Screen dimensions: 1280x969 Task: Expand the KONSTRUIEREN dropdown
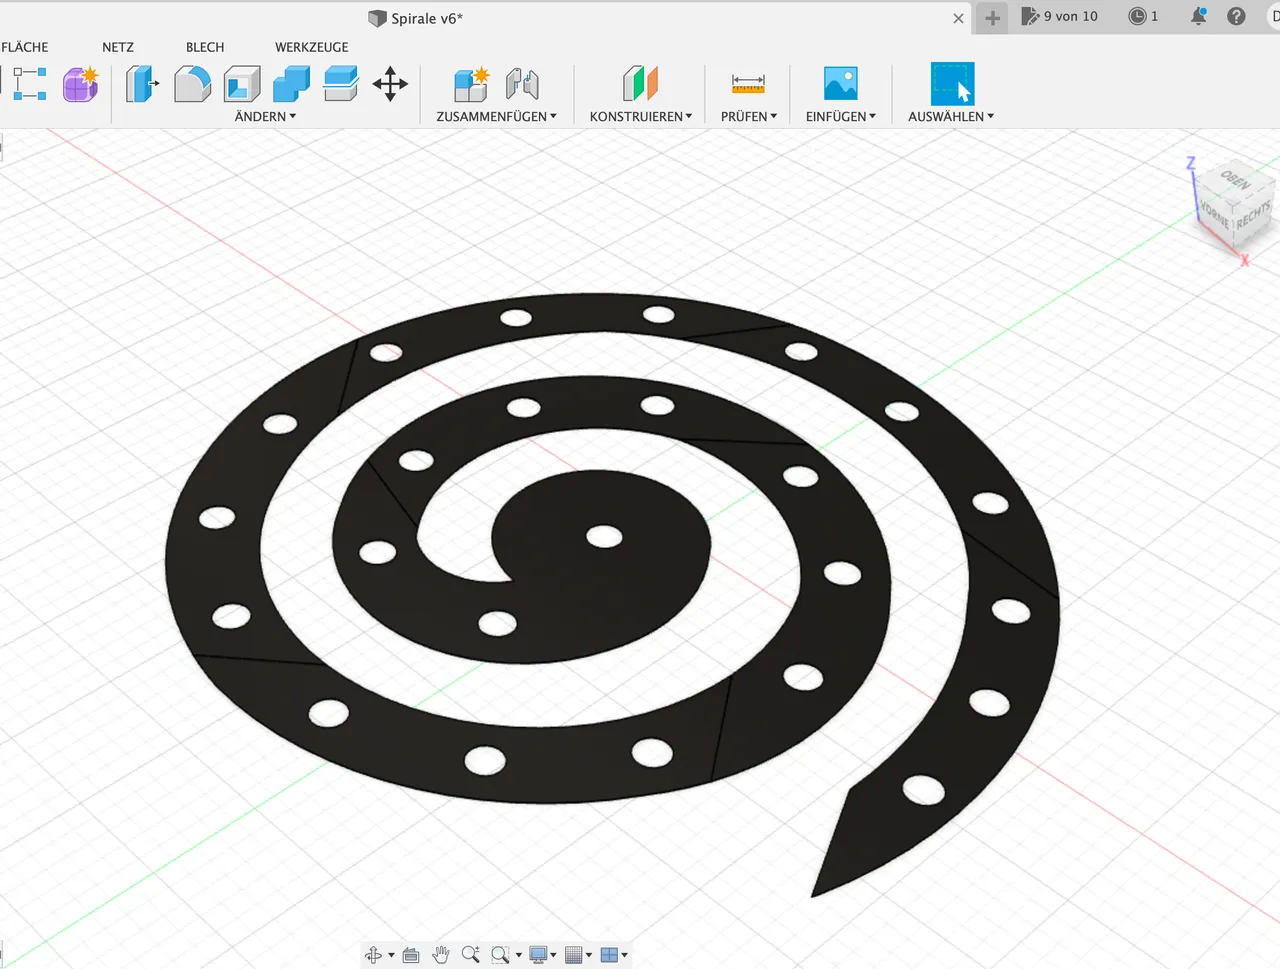pyautogui.click(x=641, y=116)
